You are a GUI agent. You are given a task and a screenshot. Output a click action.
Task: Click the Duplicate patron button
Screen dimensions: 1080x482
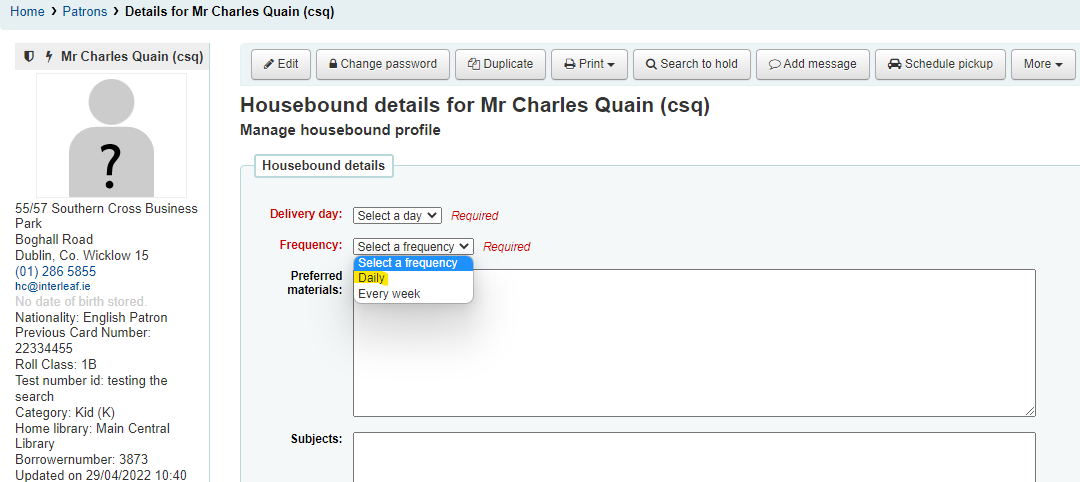(501, 64)
